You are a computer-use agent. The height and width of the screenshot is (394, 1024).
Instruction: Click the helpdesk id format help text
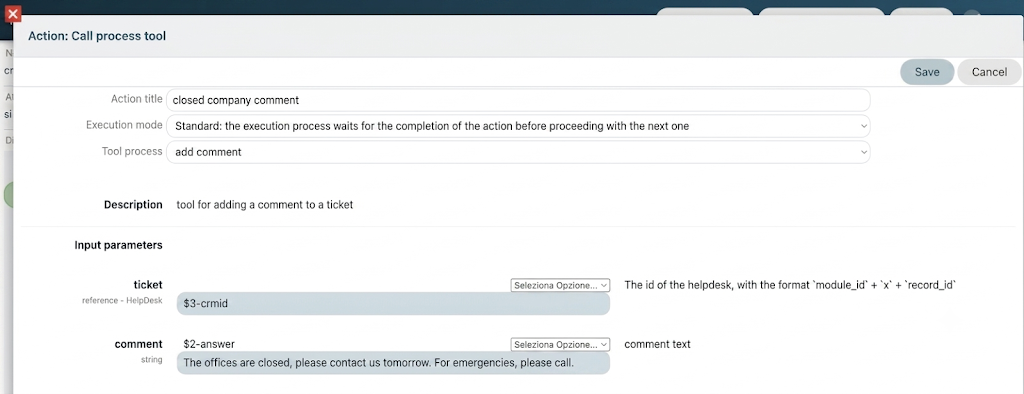pyautogui.click(x=790, y=285)
